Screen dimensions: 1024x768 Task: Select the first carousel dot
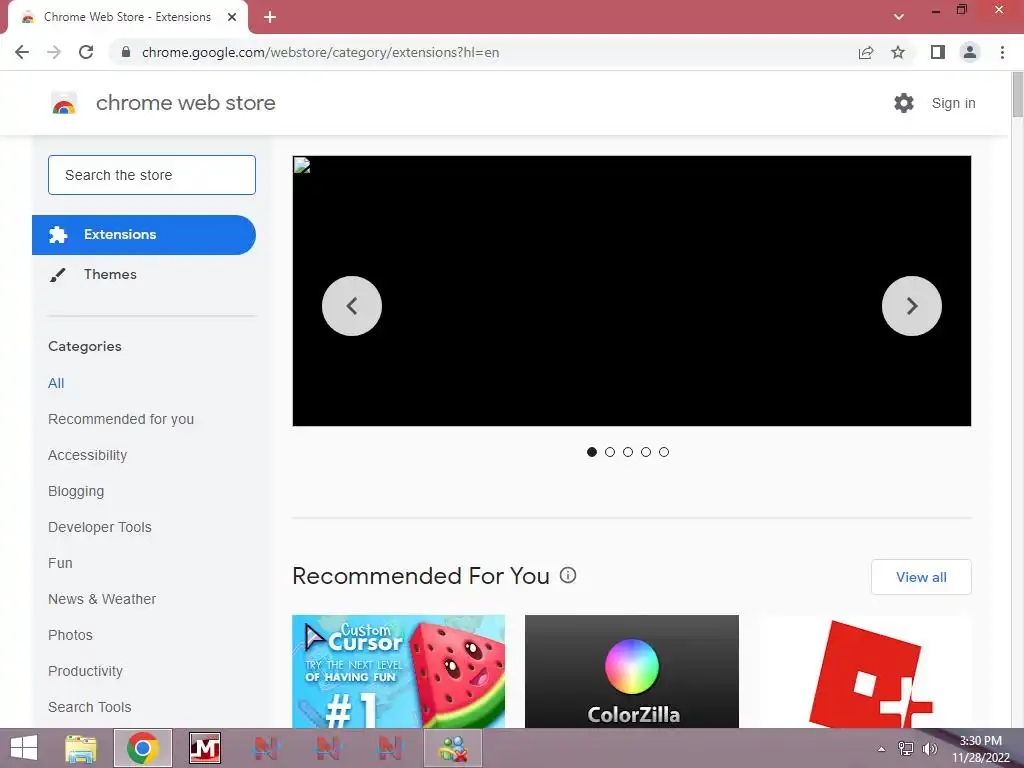(x=592, y=452)
